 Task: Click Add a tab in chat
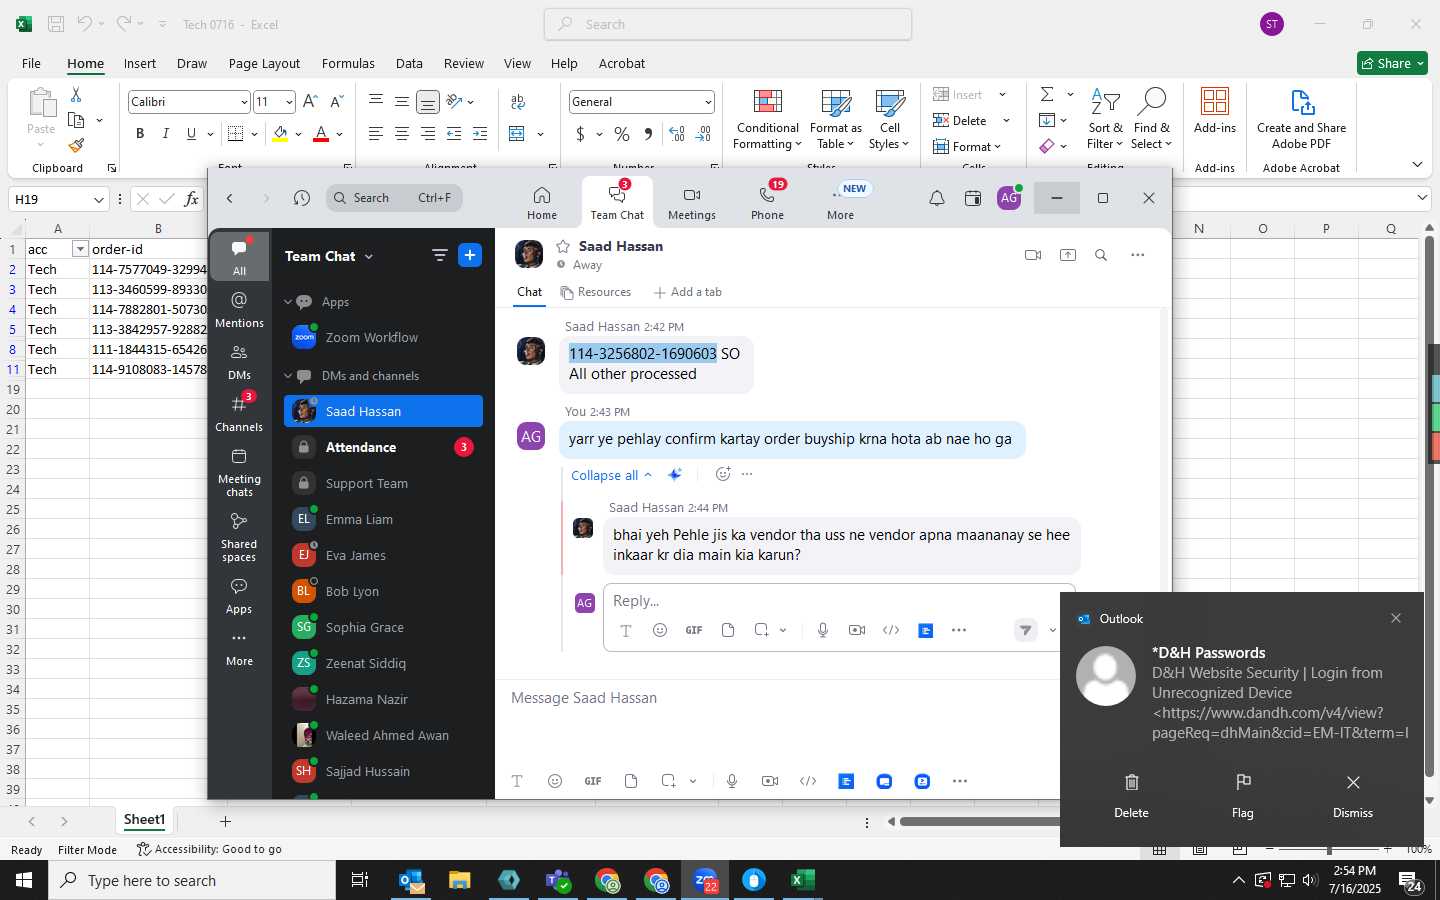click(x=687, y=292)
